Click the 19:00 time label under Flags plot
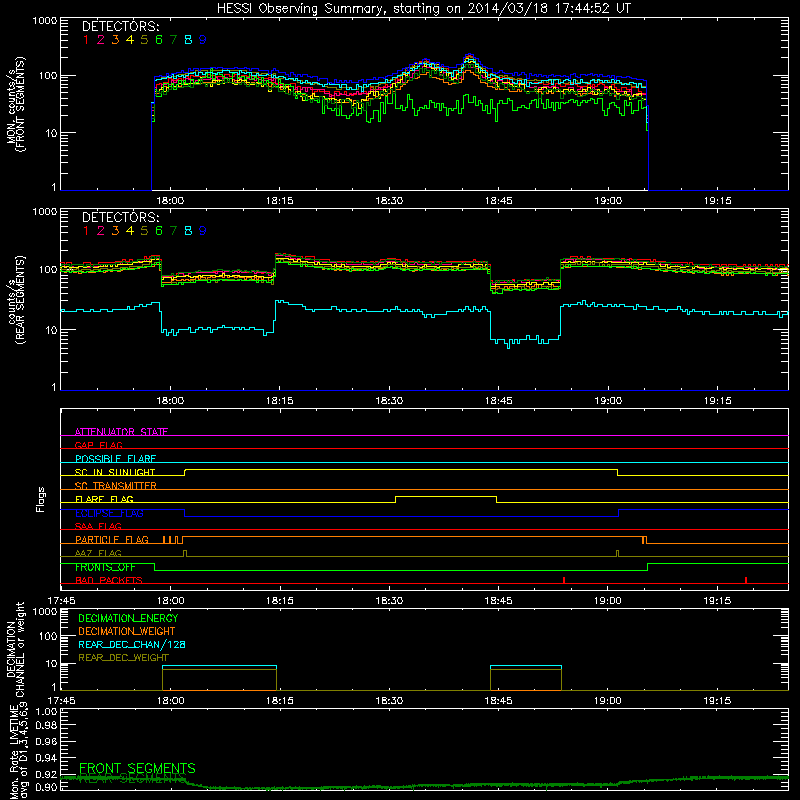 point(608,601)
